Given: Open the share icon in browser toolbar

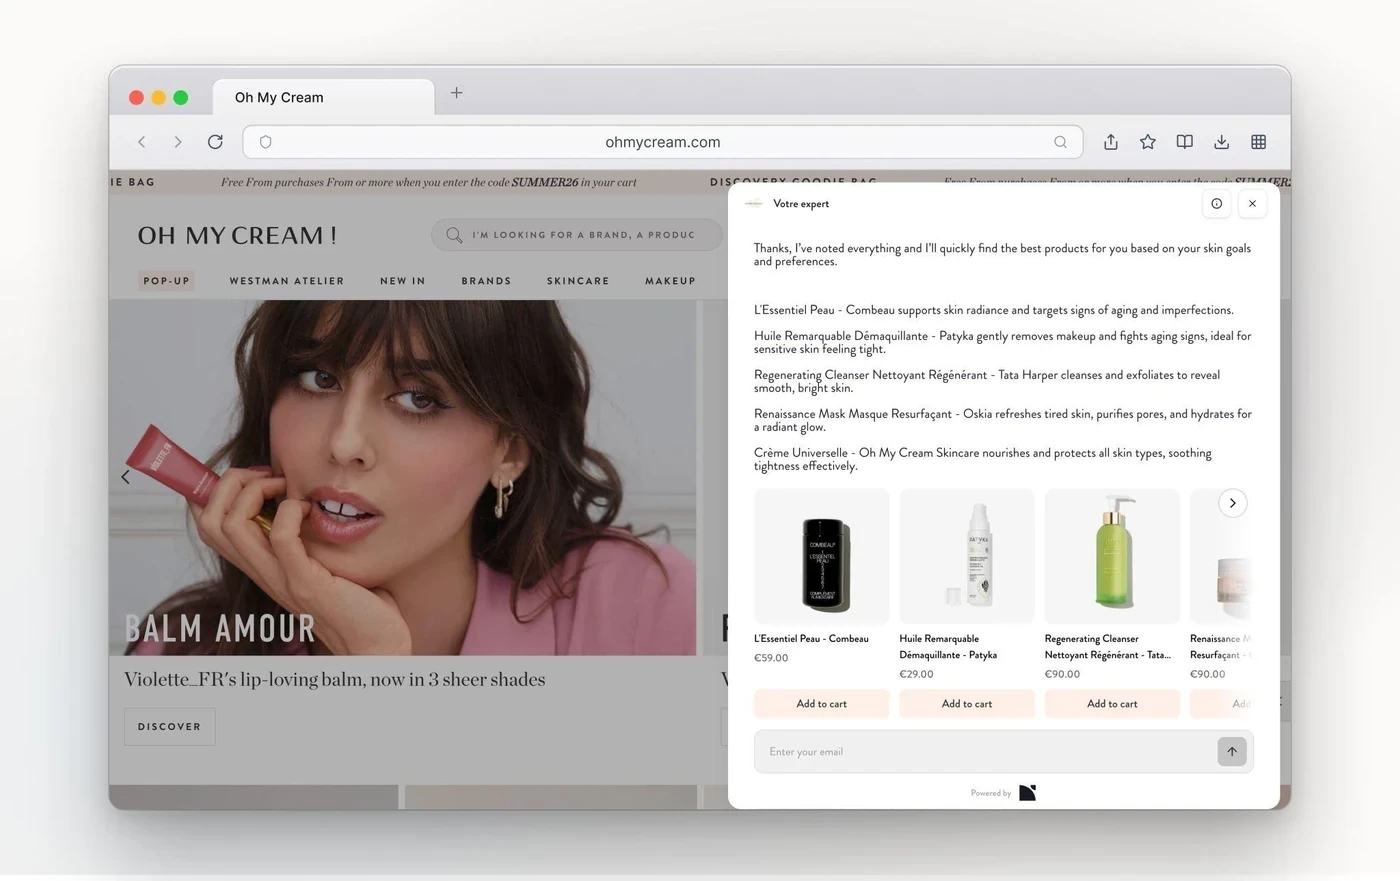Looking at the screenshot, I should pos(1111,142).
